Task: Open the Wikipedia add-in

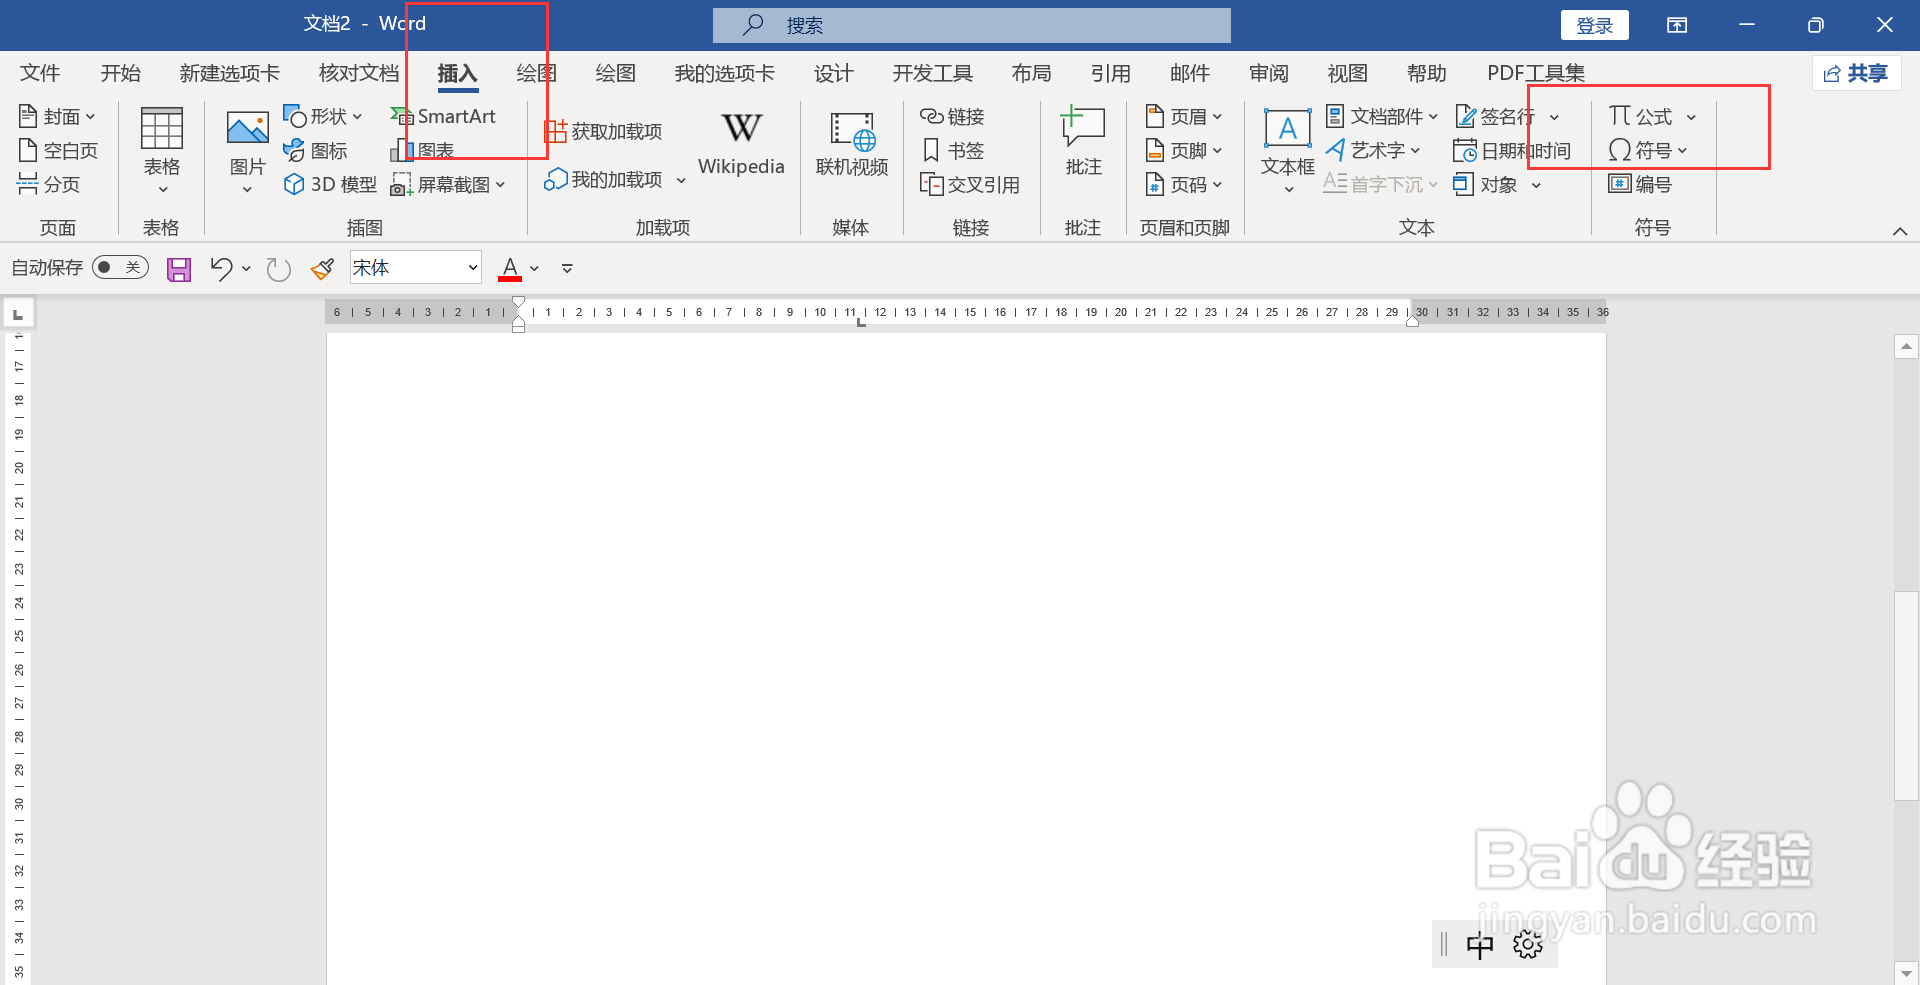Action: 741,143
